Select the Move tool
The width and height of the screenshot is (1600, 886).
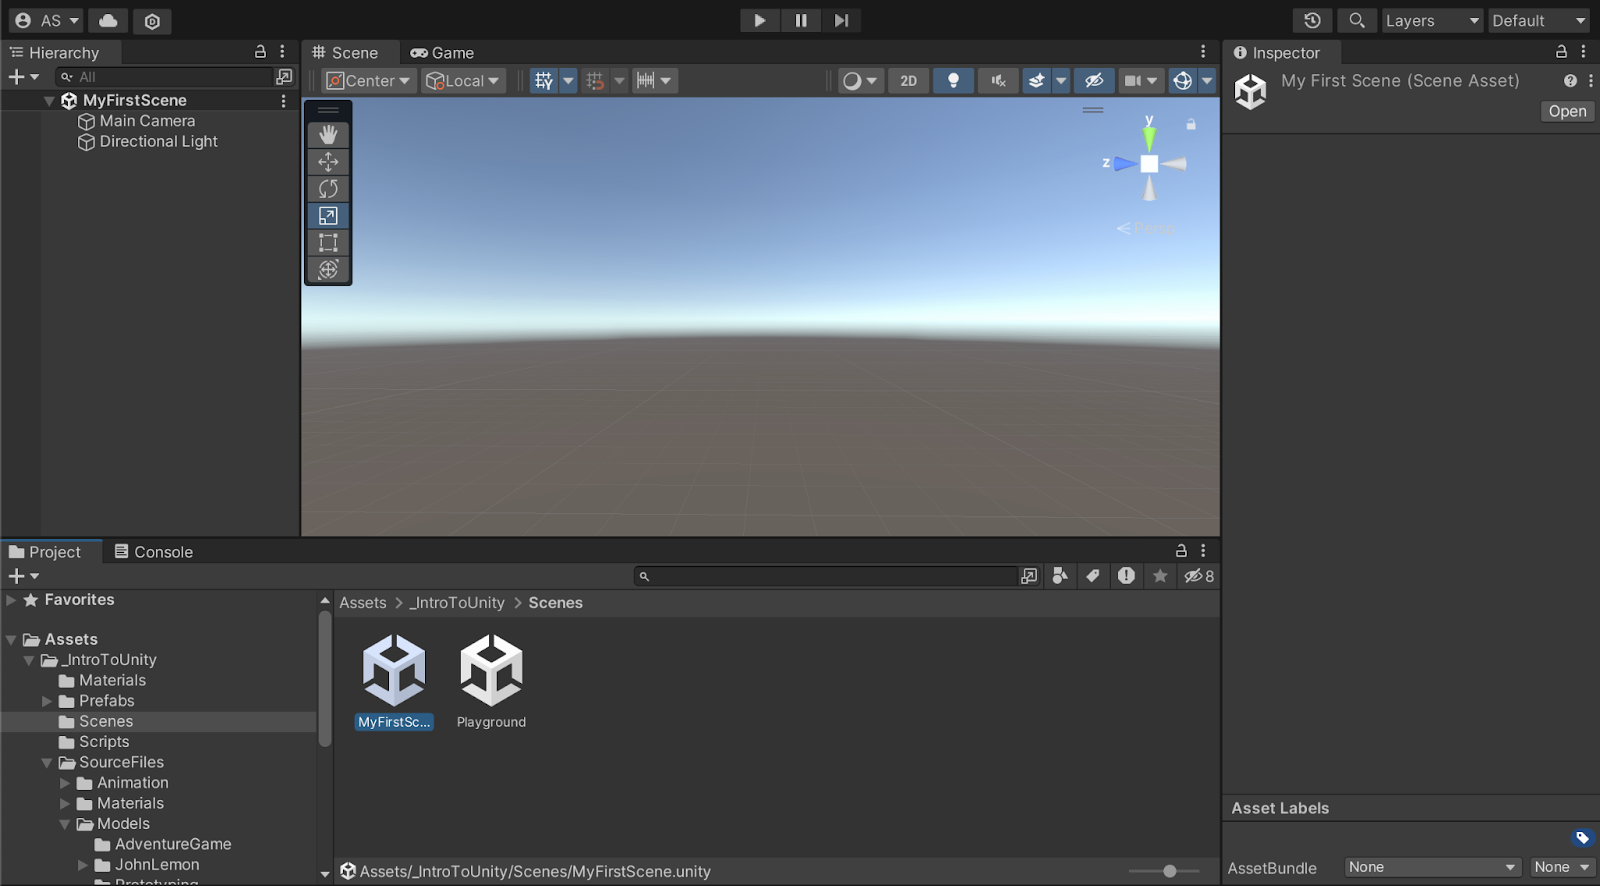coord(328,162)
